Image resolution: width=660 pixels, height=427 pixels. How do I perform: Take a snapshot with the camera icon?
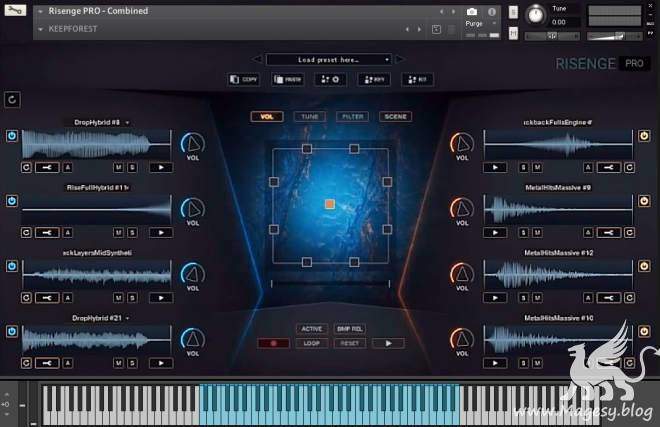point(472,12)
